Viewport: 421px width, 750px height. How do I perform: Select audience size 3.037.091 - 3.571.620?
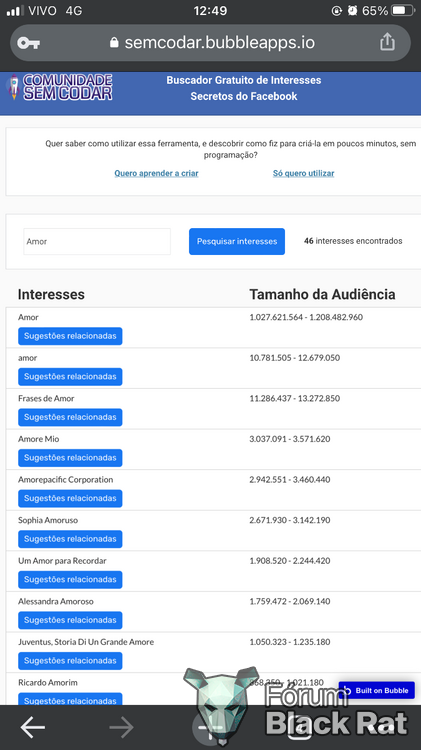point(289,439)
